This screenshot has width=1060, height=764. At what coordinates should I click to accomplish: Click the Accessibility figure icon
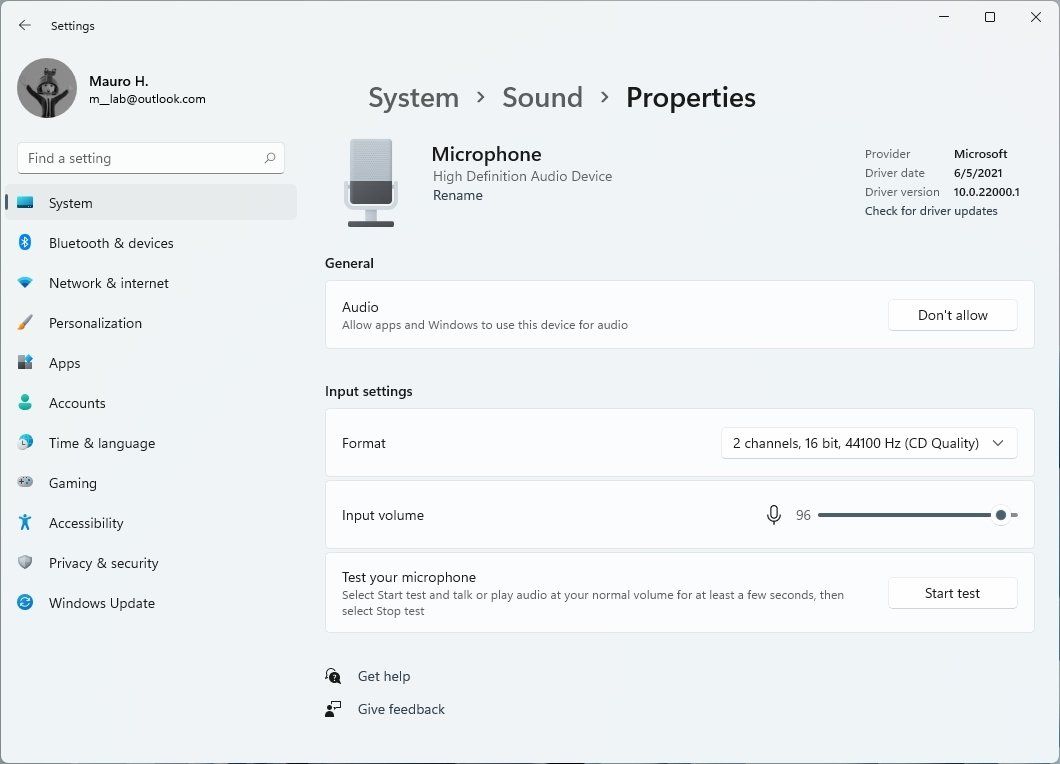pos(25,523)
